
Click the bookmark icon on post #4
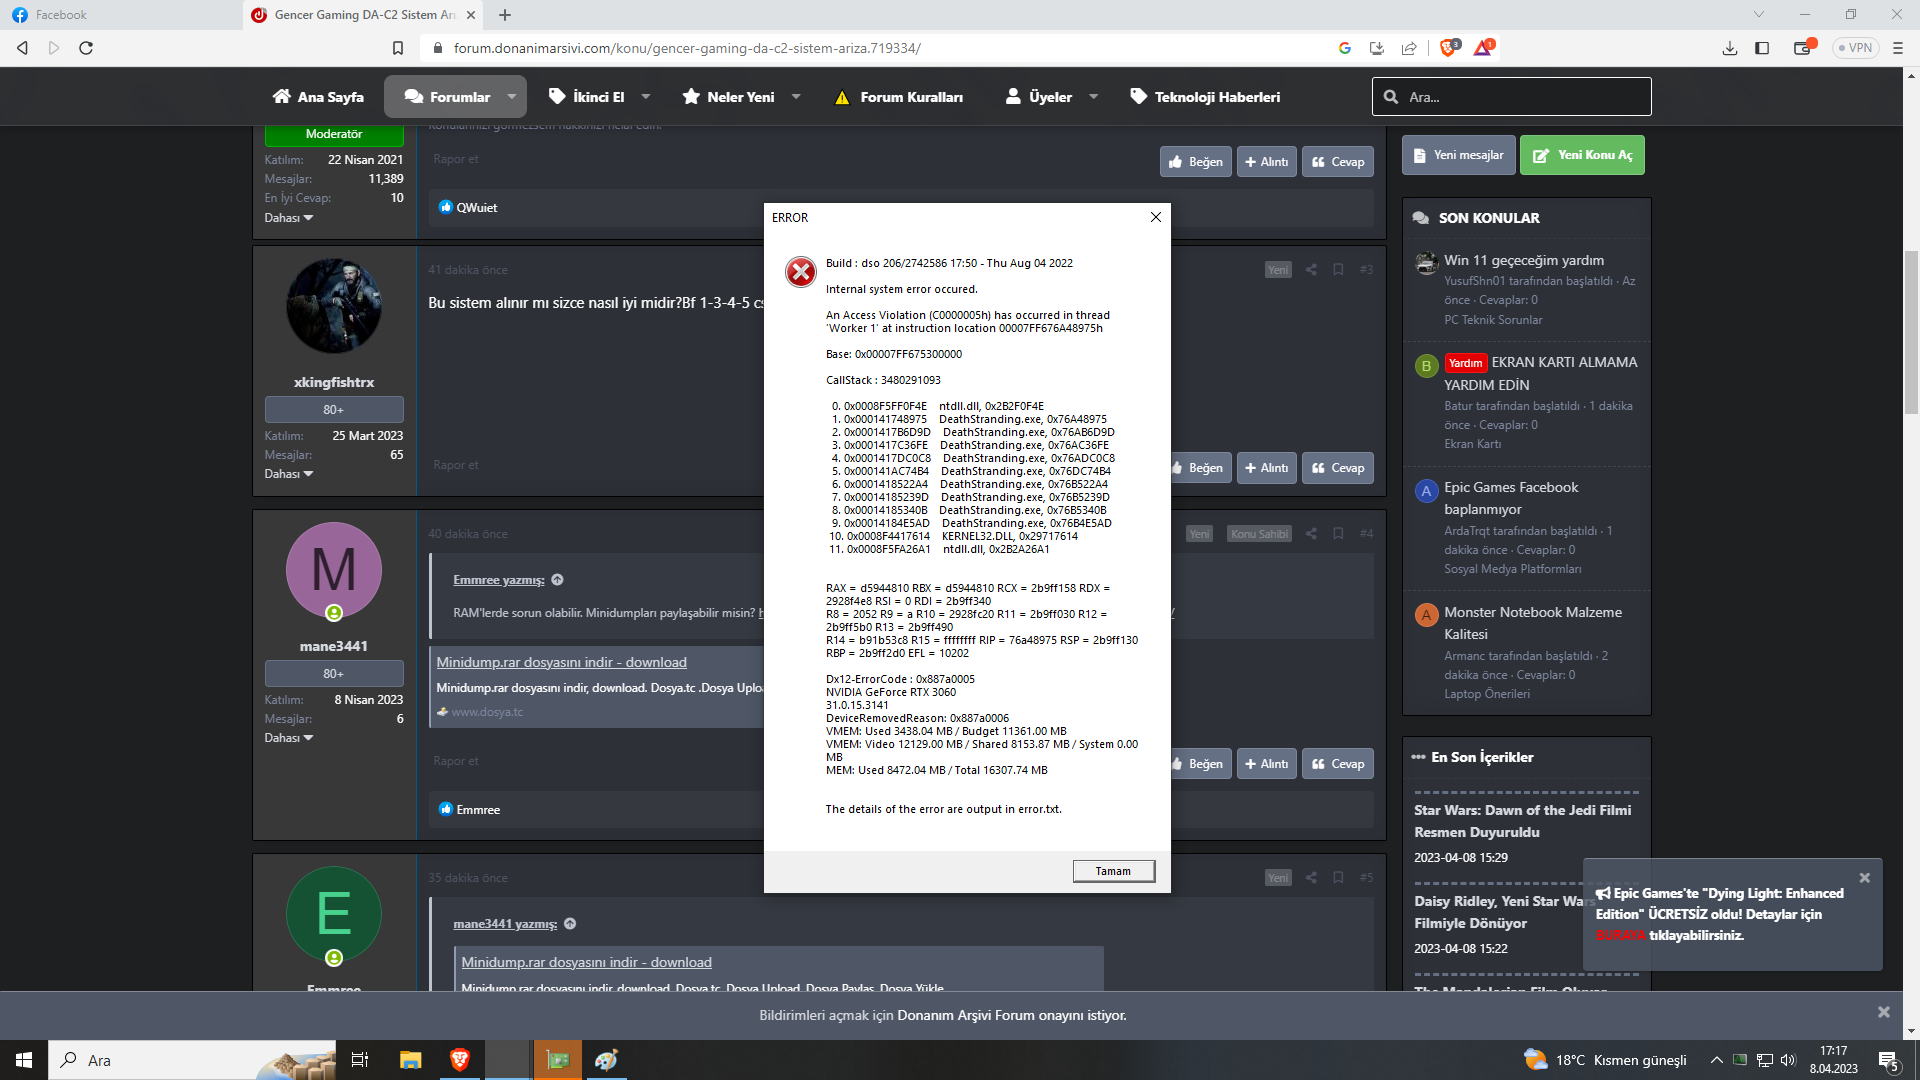pos(1338,534)
